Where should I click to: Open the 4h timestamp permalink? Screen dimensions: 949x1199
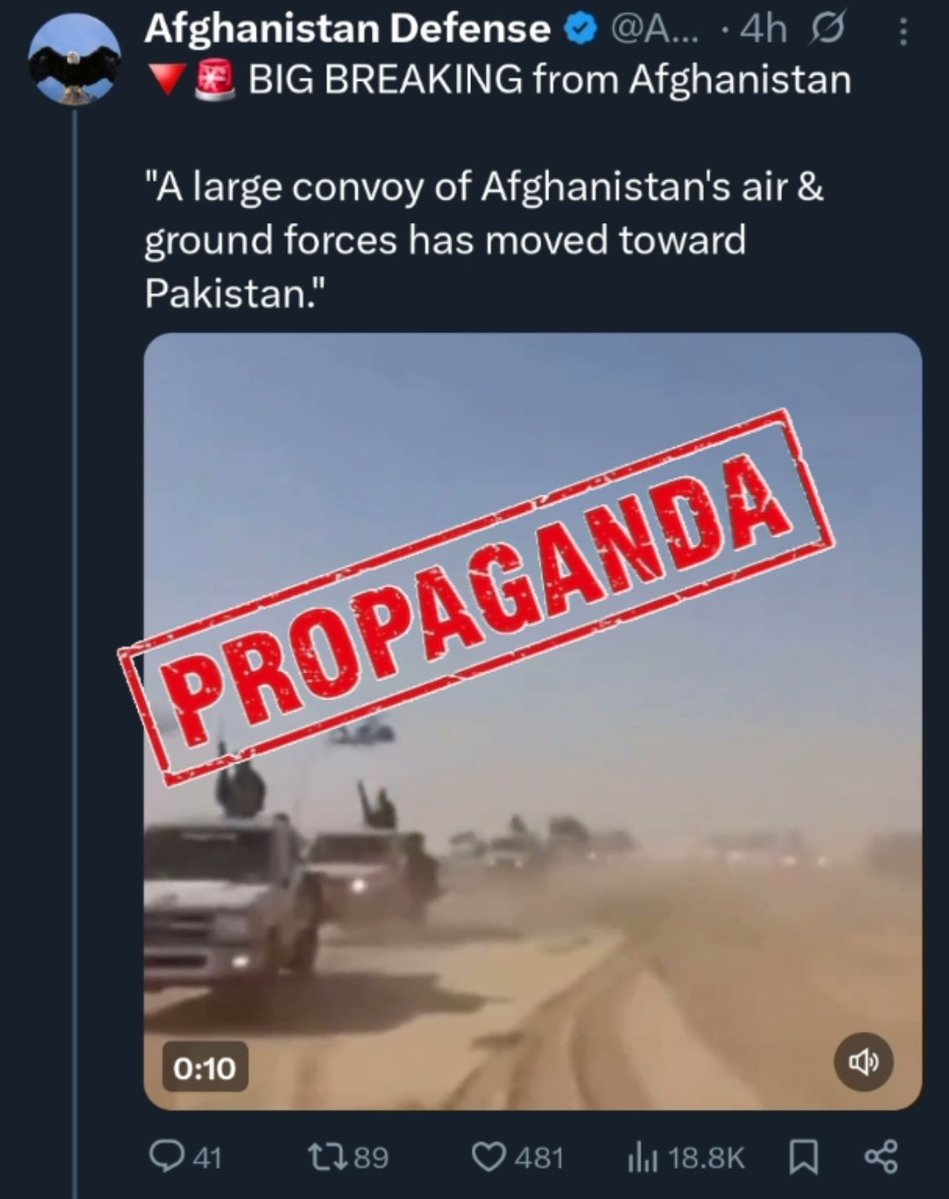tap(763, 30)
